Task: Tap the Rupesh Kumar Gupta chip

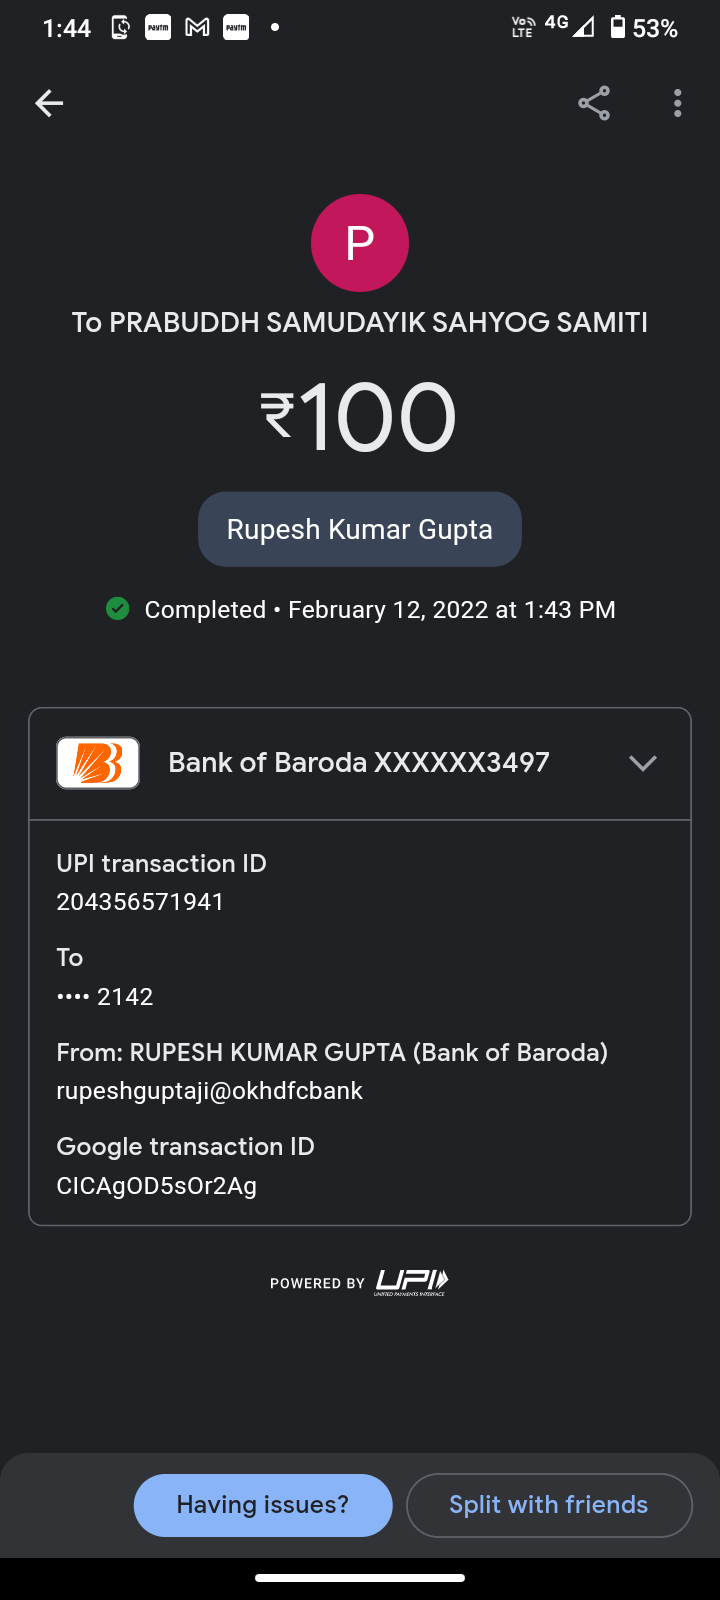Action: [x=360, y=529]
